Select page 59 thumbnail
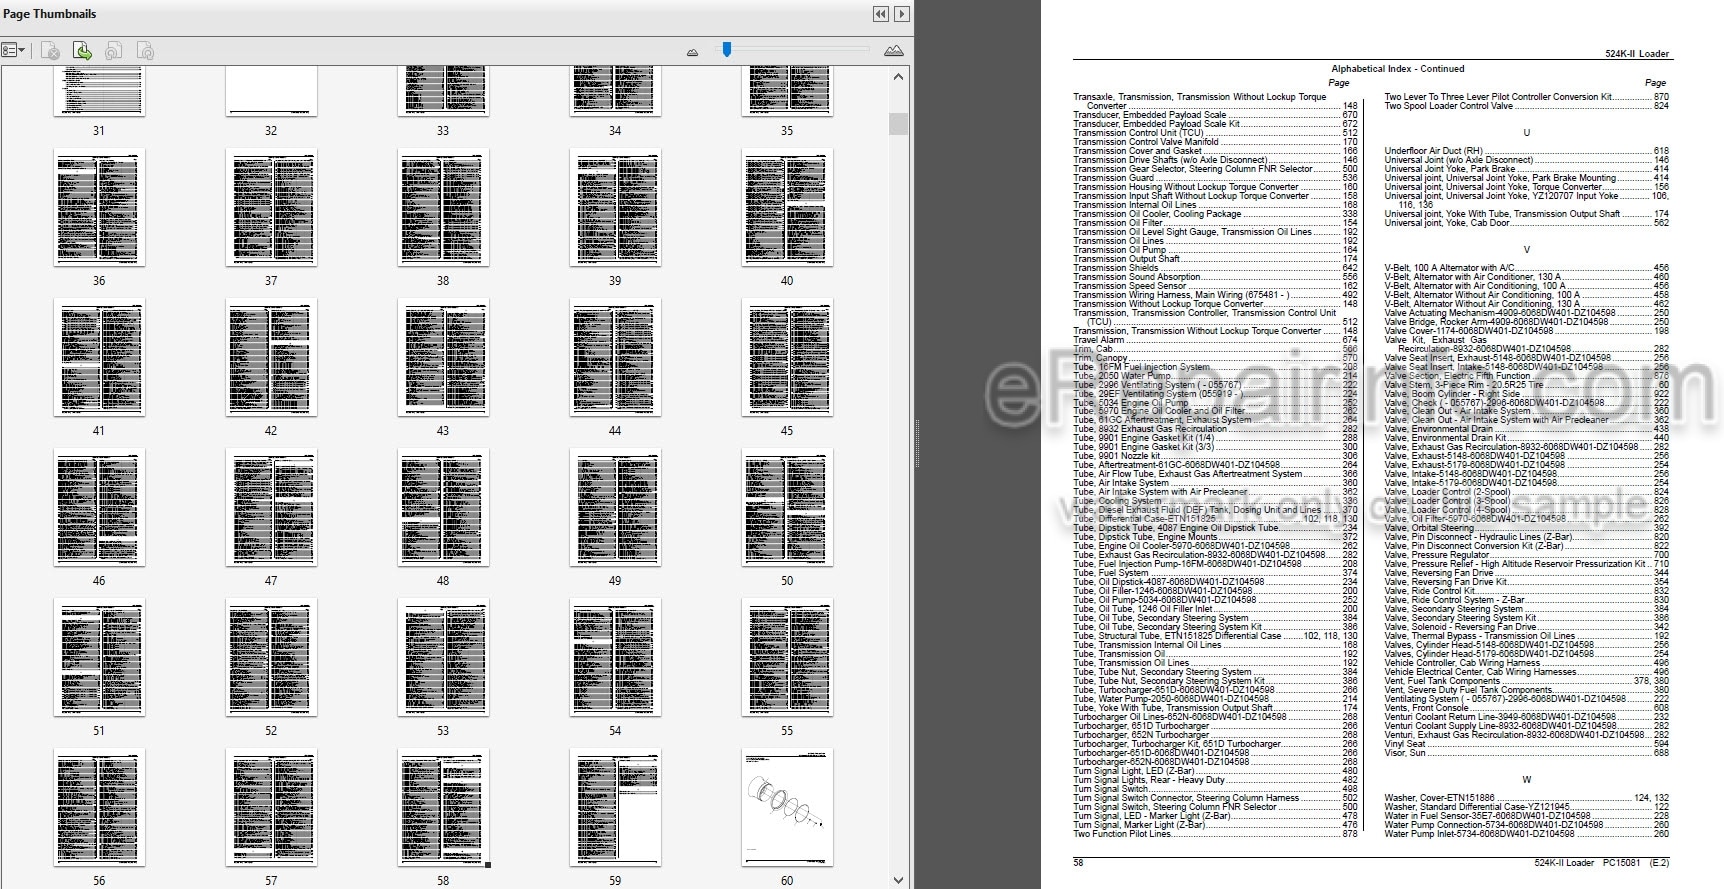This screenshot has width=1724, height=889. (x=615, y=808)
